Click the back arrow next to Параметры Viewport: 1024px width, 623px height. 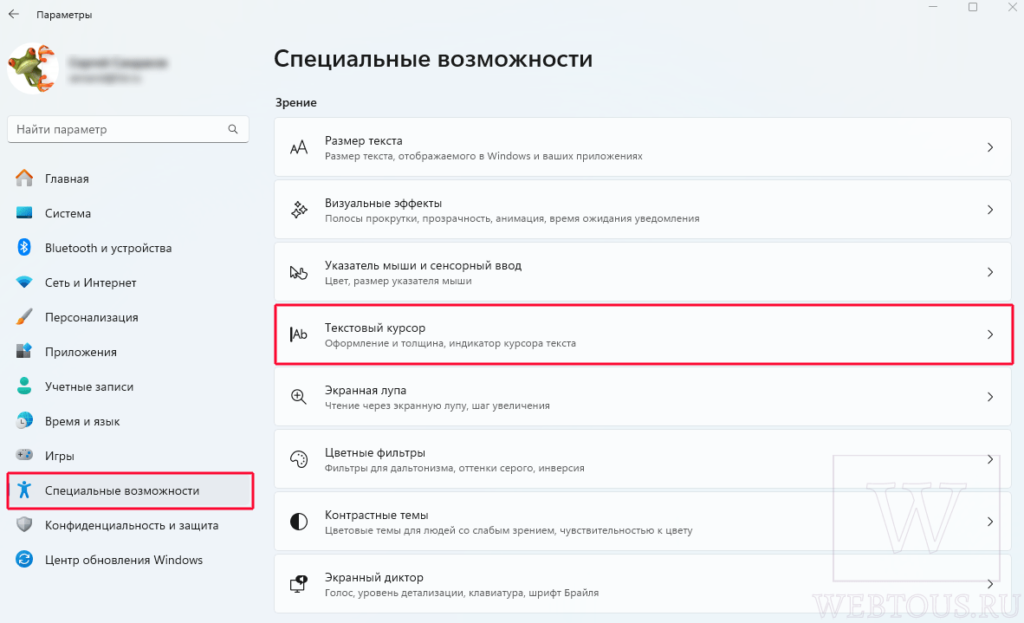(14, 14)
